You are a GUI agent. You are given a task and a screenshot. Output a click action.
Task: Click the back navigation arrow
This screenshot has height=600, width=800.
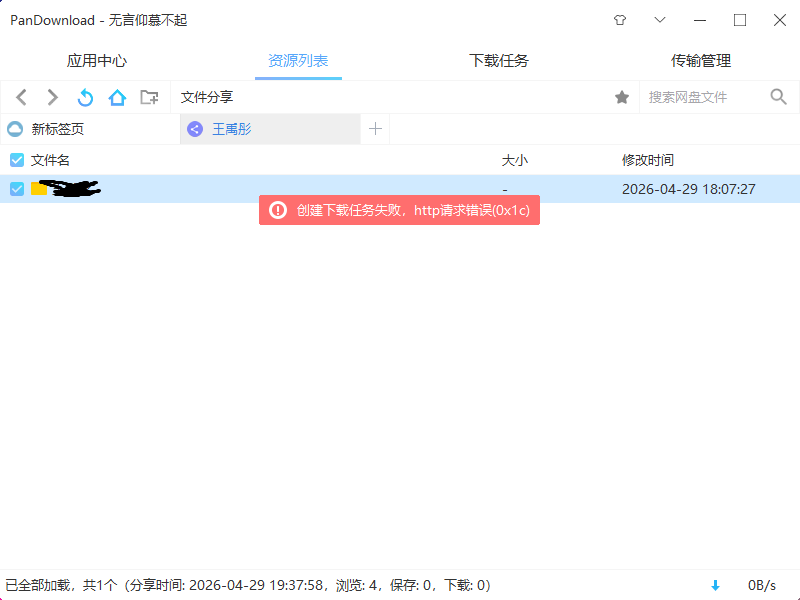[x=21, y=97]
